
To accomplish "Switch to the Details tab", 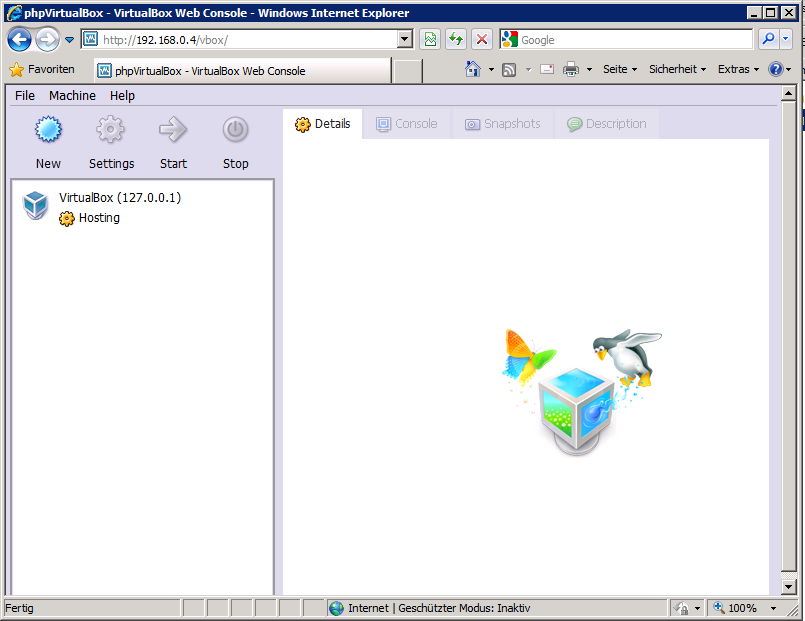I will pyautogui.click(x=323, y=124).
